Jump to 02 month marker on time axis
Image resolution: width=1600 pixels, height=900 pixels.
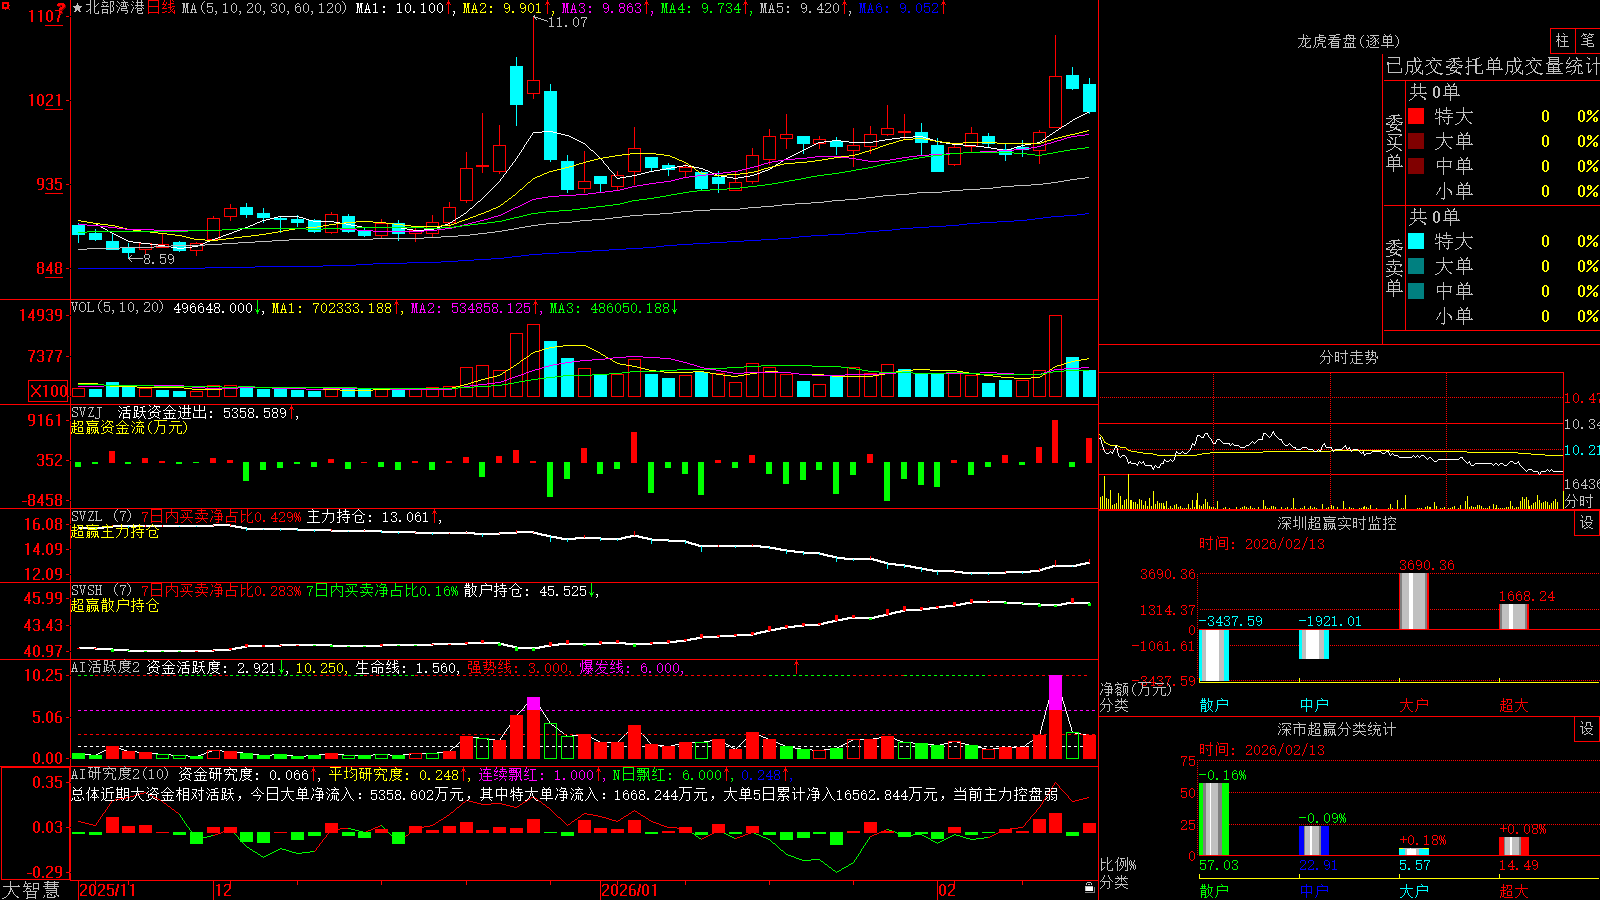click(x=946, y=890)
